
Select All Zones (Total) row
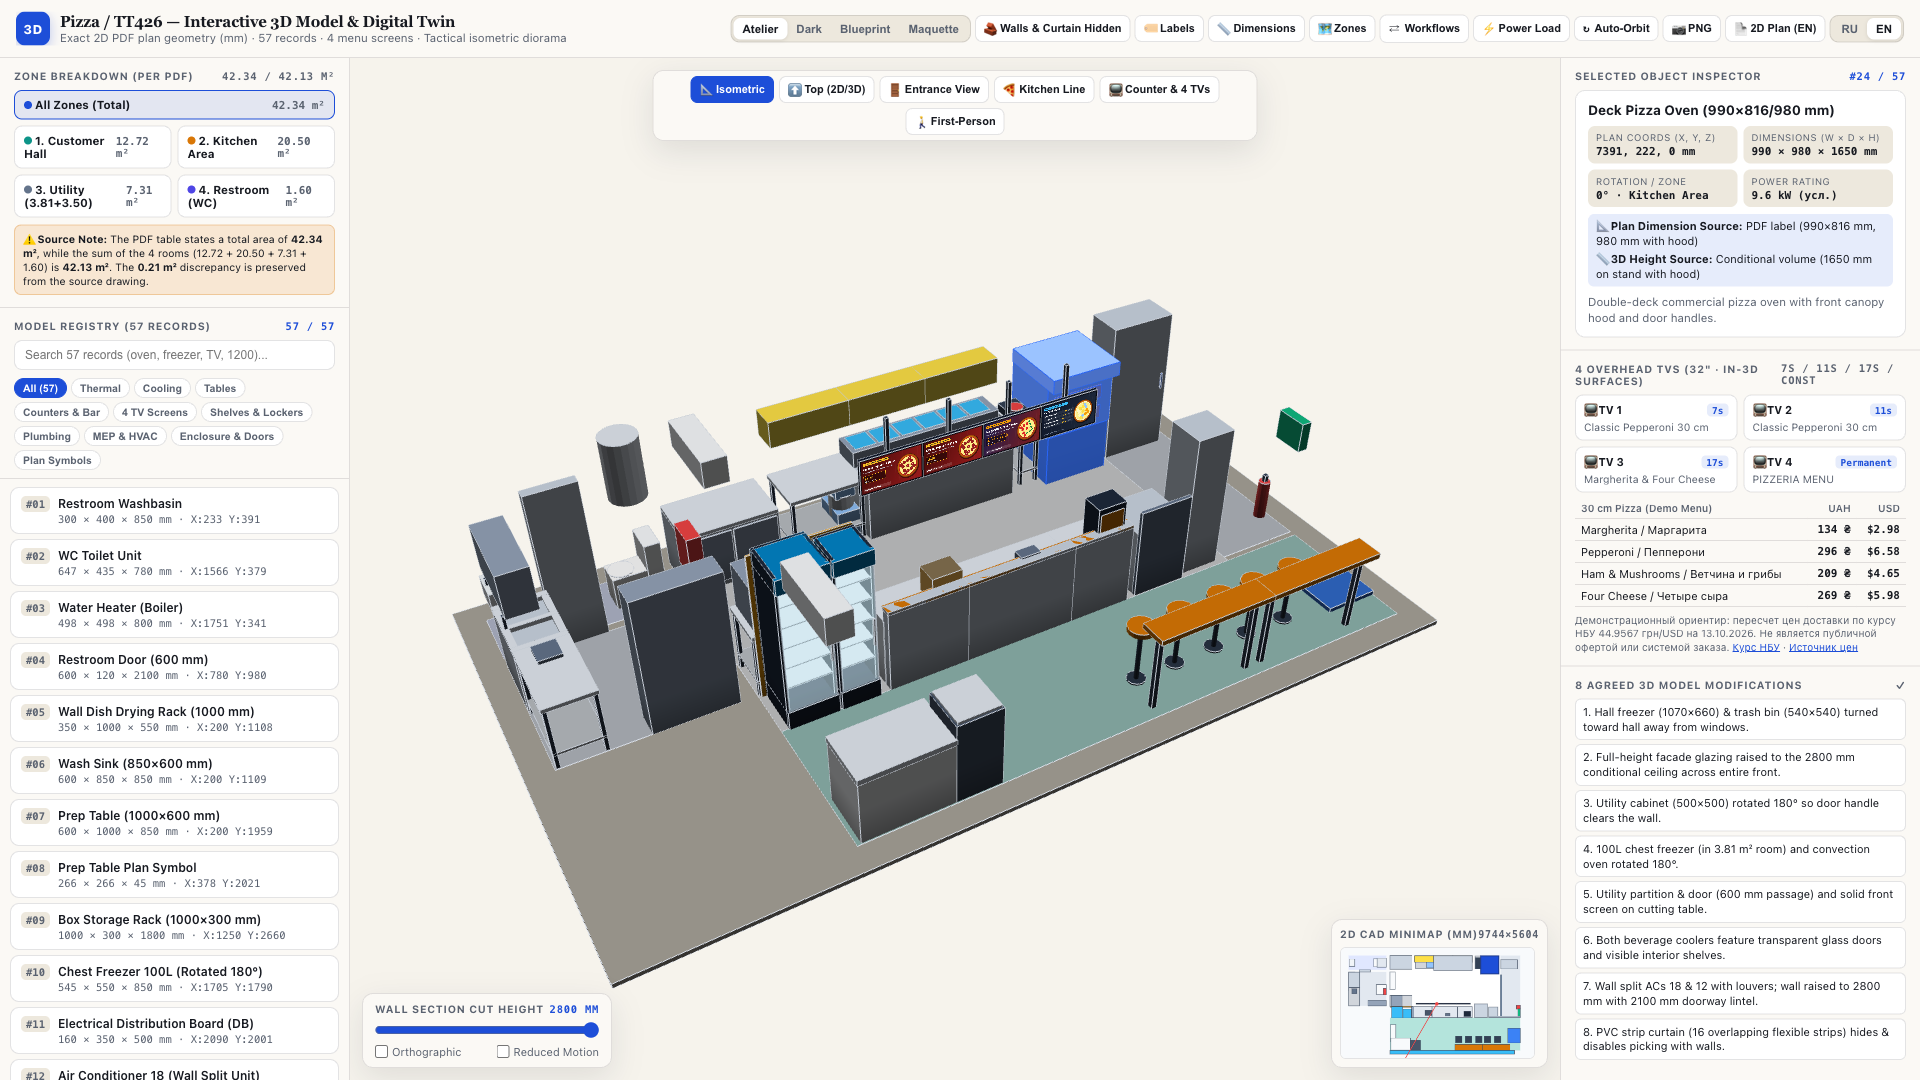coord(174,105)
